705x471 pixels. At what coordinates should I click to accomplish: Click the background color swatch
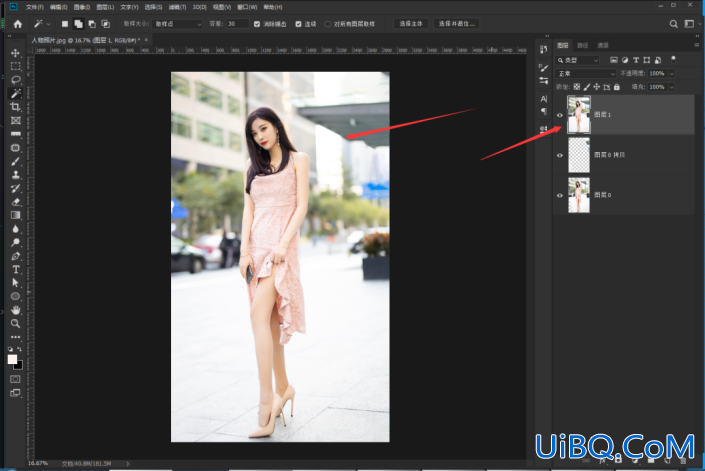[19, 365]
